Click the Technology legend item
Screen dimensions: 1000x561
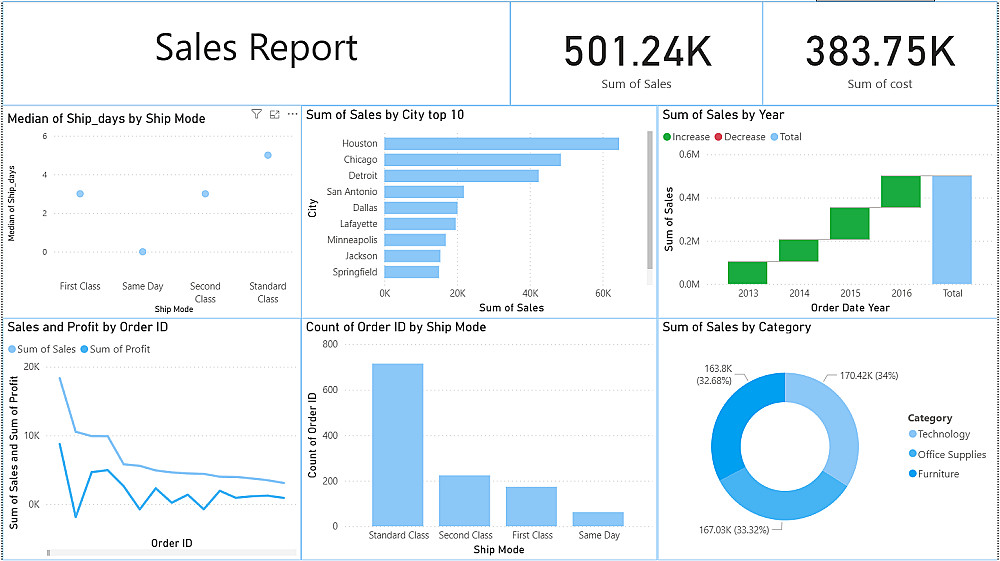[939, 434]
